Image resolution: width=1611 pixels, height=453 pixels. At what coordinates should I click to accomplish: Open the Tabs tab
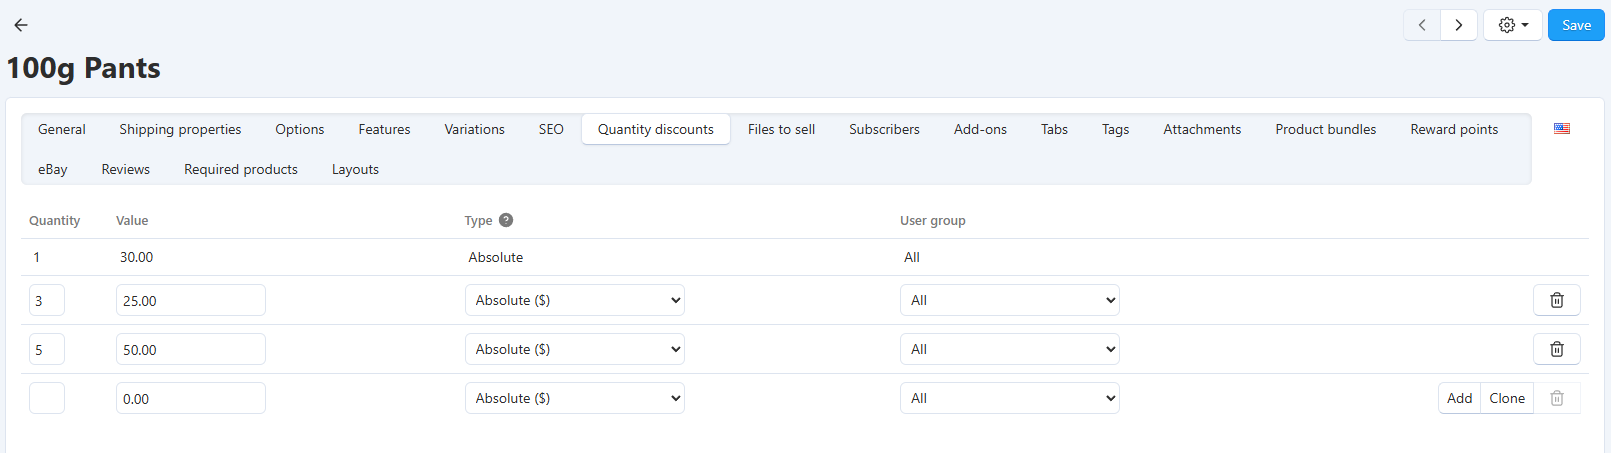(x=1054, y=129)
